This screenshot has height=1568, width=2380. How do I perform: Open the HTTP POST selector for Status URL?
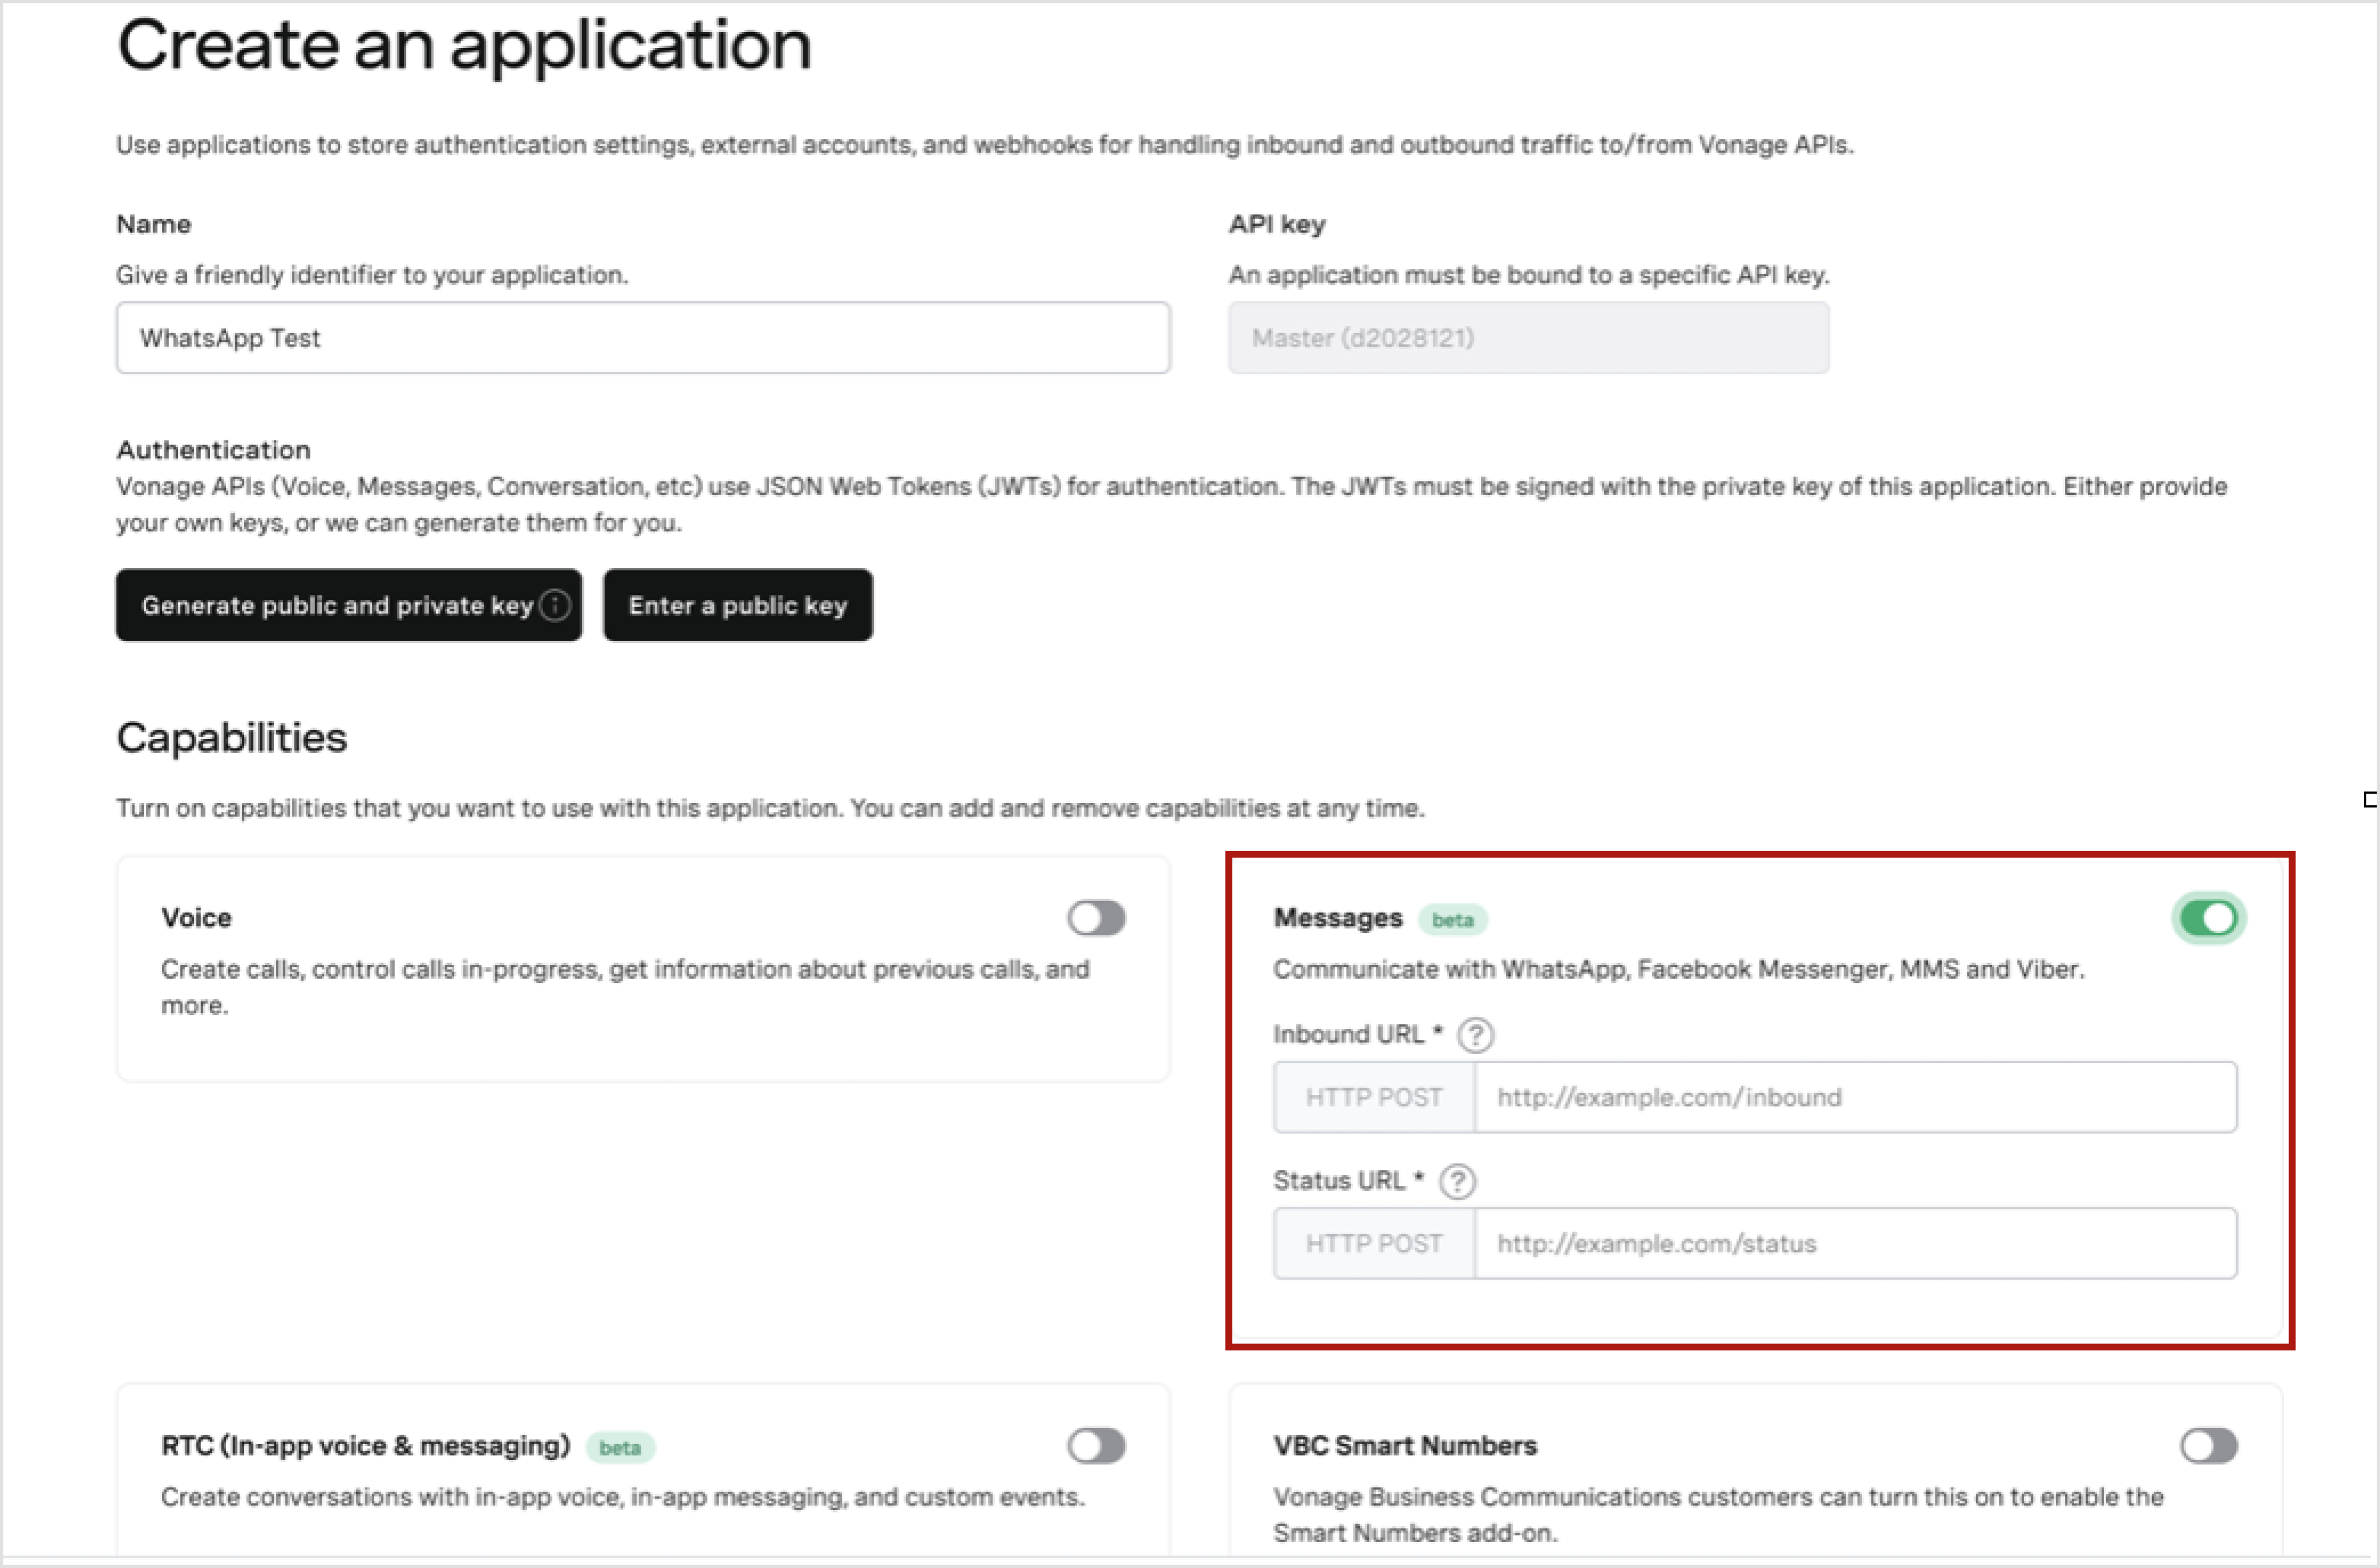[1373, 1243]
